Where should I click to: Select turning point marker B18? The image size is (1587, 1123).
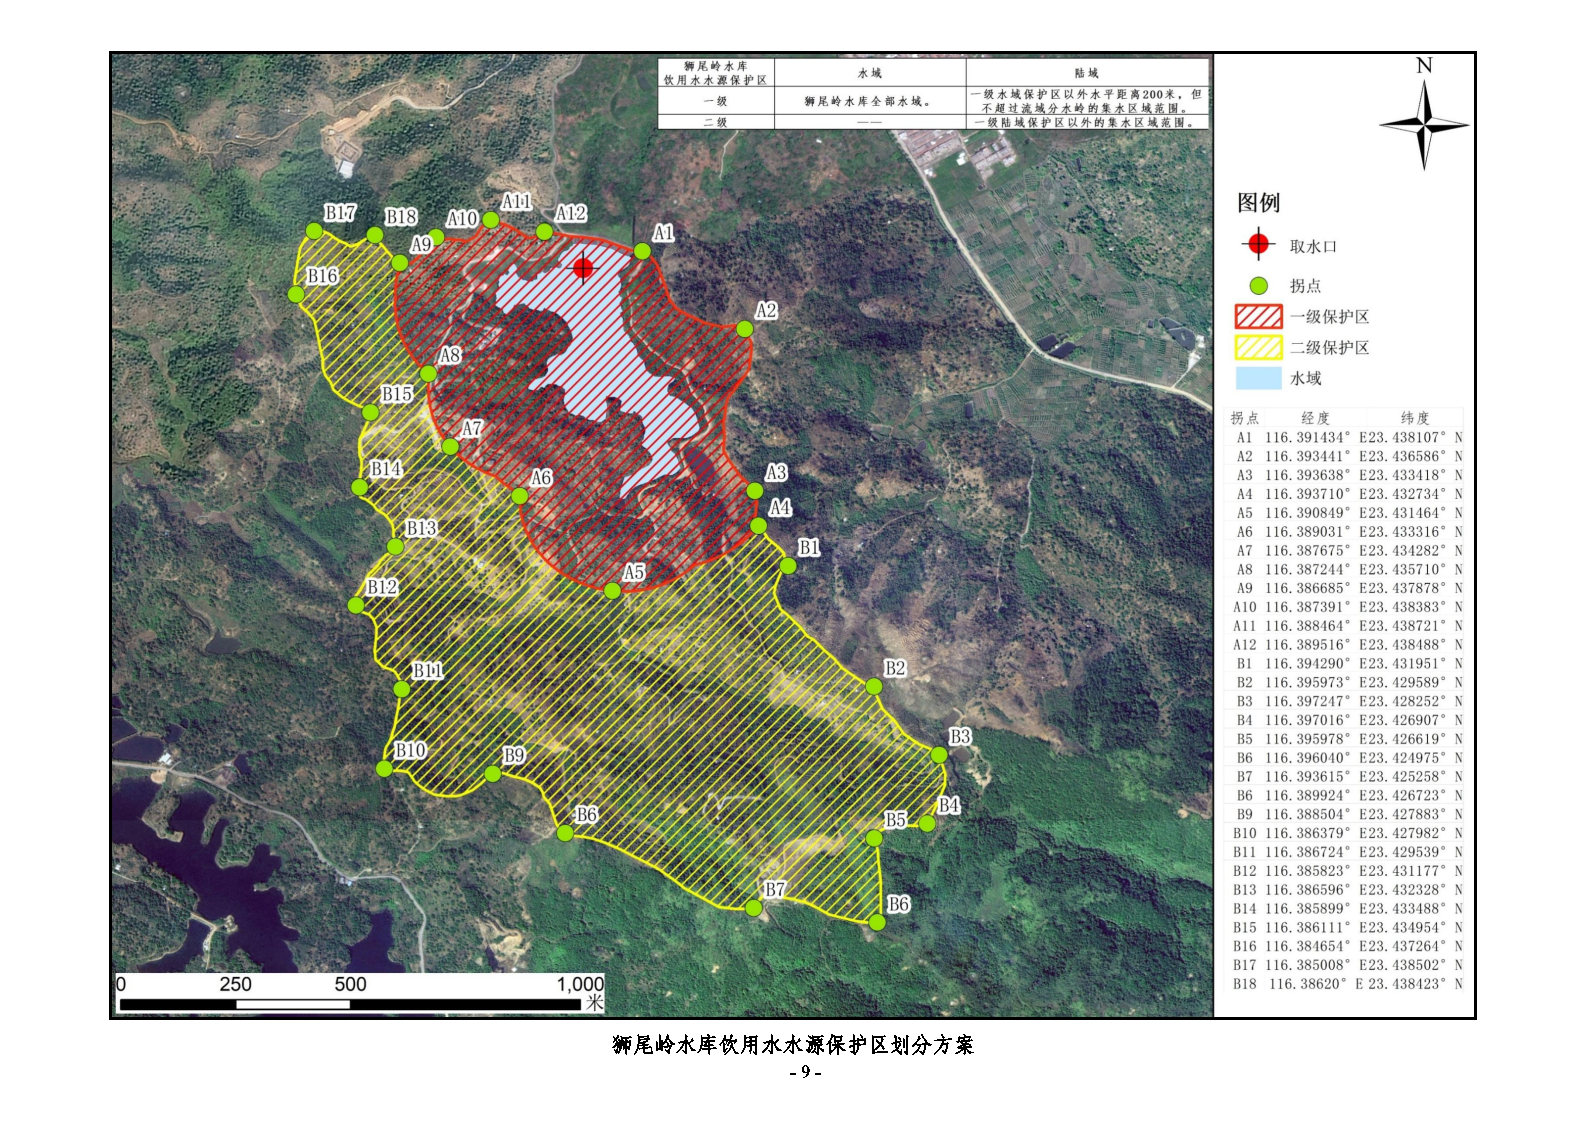(x=375, y=235)
